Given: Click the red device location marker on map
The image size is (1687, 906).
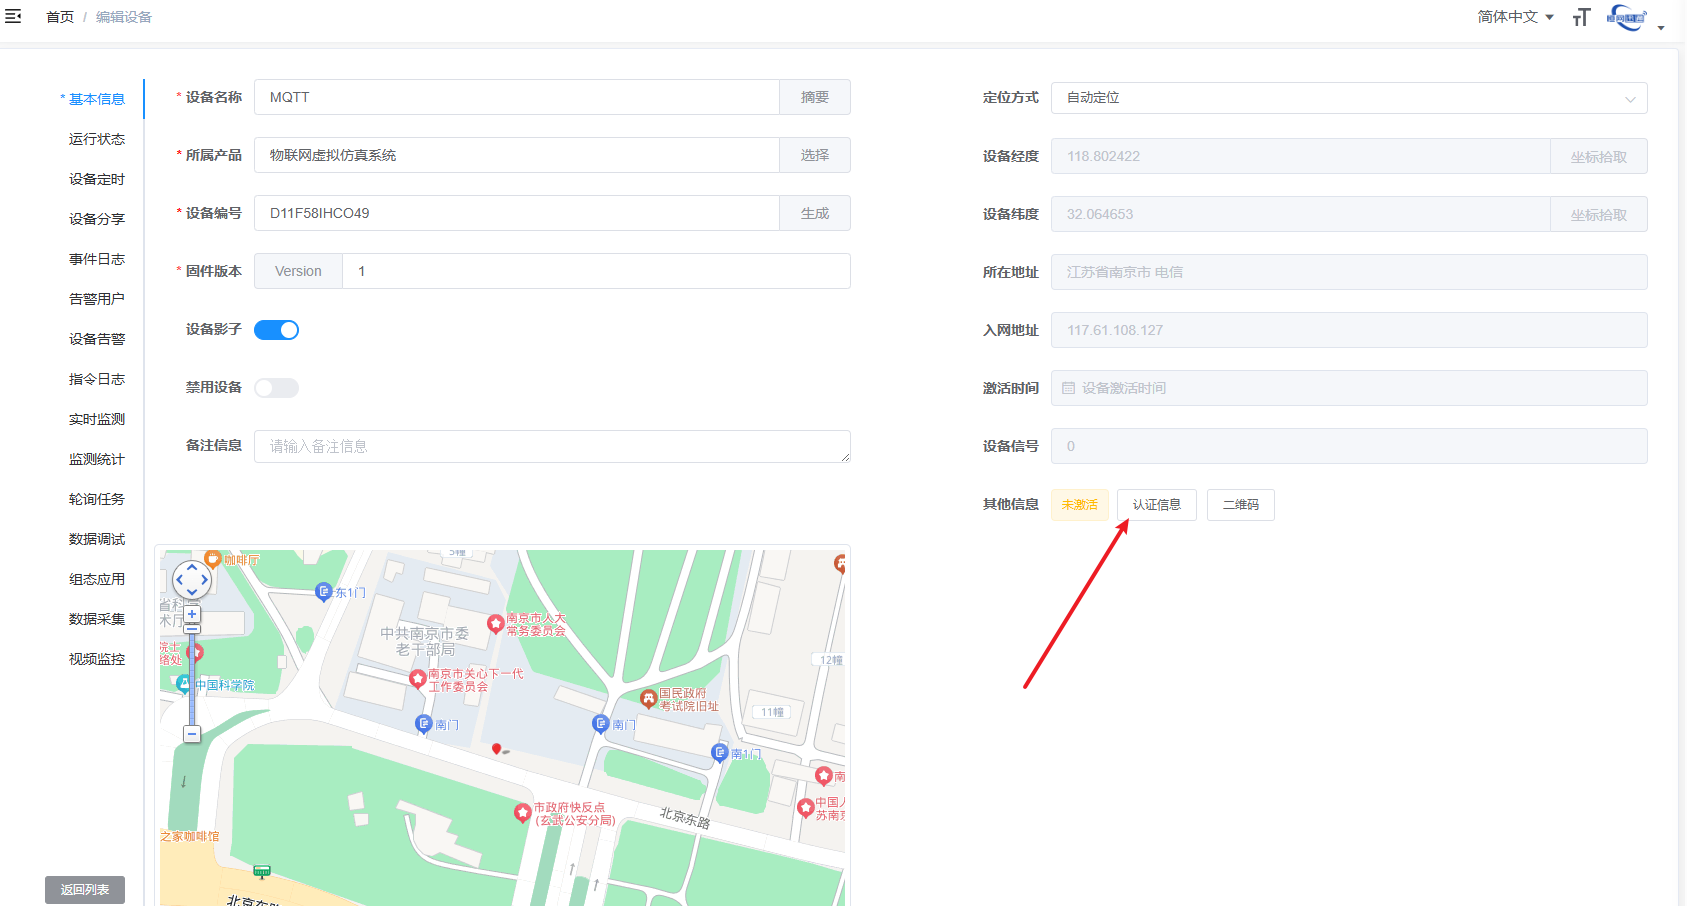Looking at the screenshot, I should (496, 748).
